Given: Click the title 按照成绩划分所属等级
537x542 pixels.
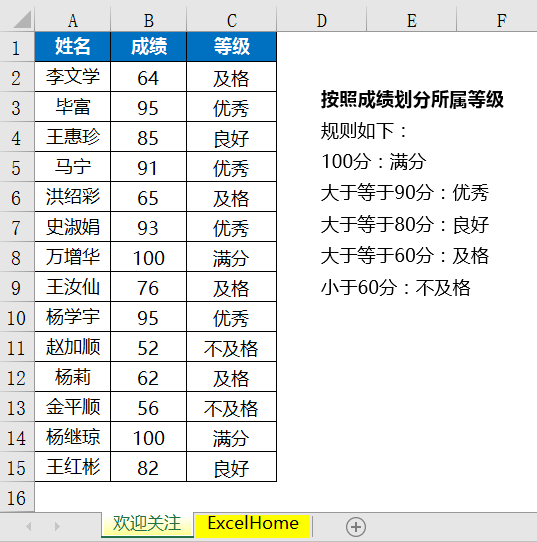Looking at the screenshot, I should coord(412,100).
